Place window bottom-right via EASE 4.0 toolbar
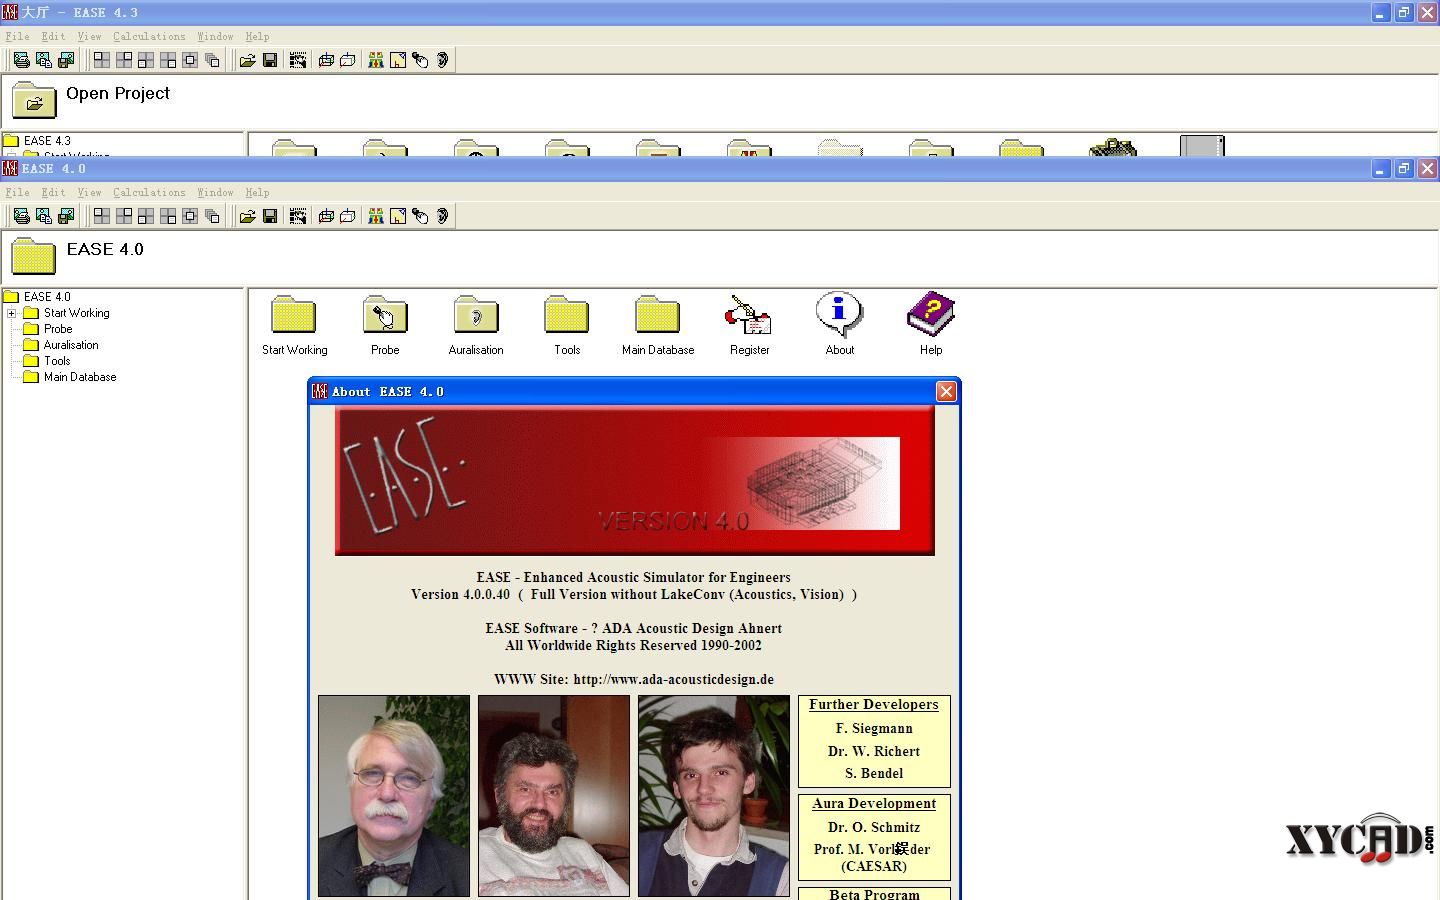Image resolution: width=1440 pixels, height=900 pixels. pyautogui.click(x=168, y=216)
